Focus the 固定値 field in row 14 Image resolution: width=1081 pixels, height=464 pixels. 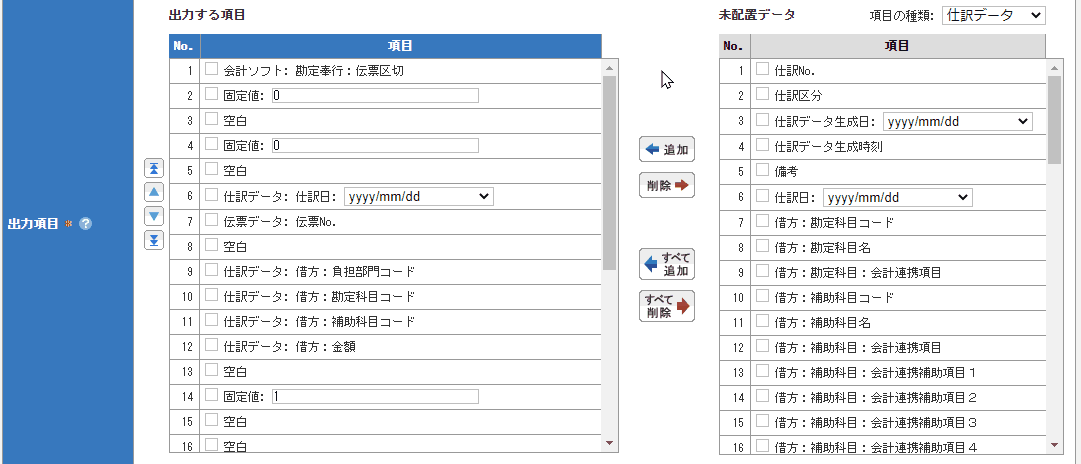coord(374,396)
